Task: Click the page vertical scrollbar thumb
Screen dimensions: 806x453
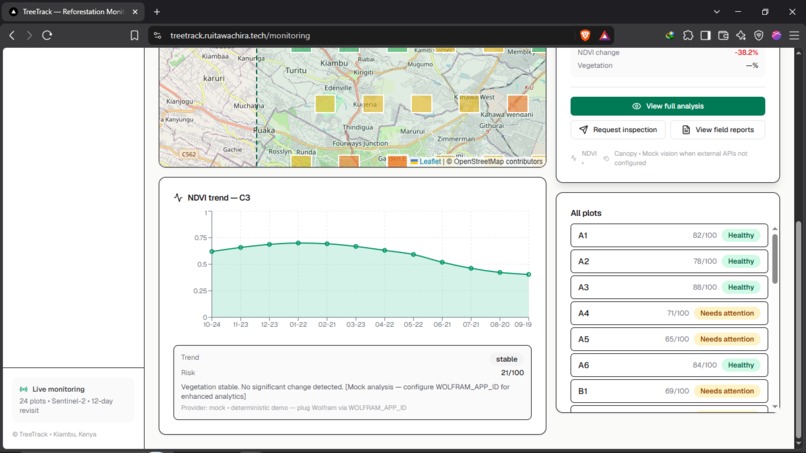Action: coord(798,330)
